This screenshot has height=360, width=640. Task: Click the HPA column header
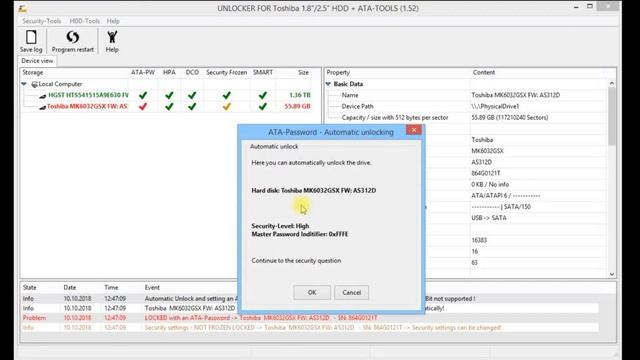(x=169, y=72)
